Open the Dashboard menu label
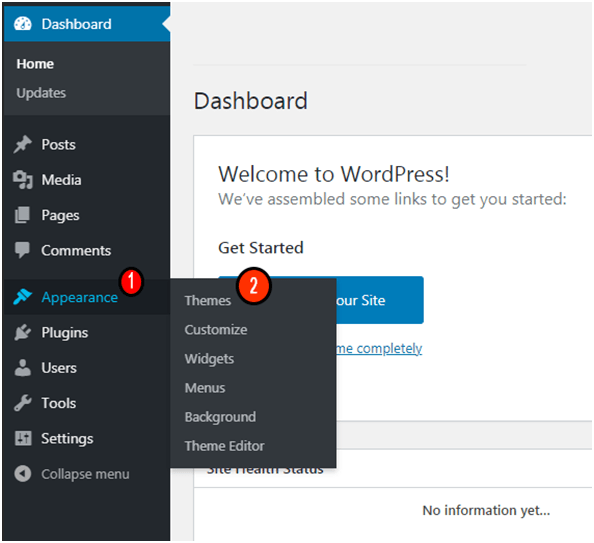The width and height of the screenshot is (594, 543). (x=77, y=24)
